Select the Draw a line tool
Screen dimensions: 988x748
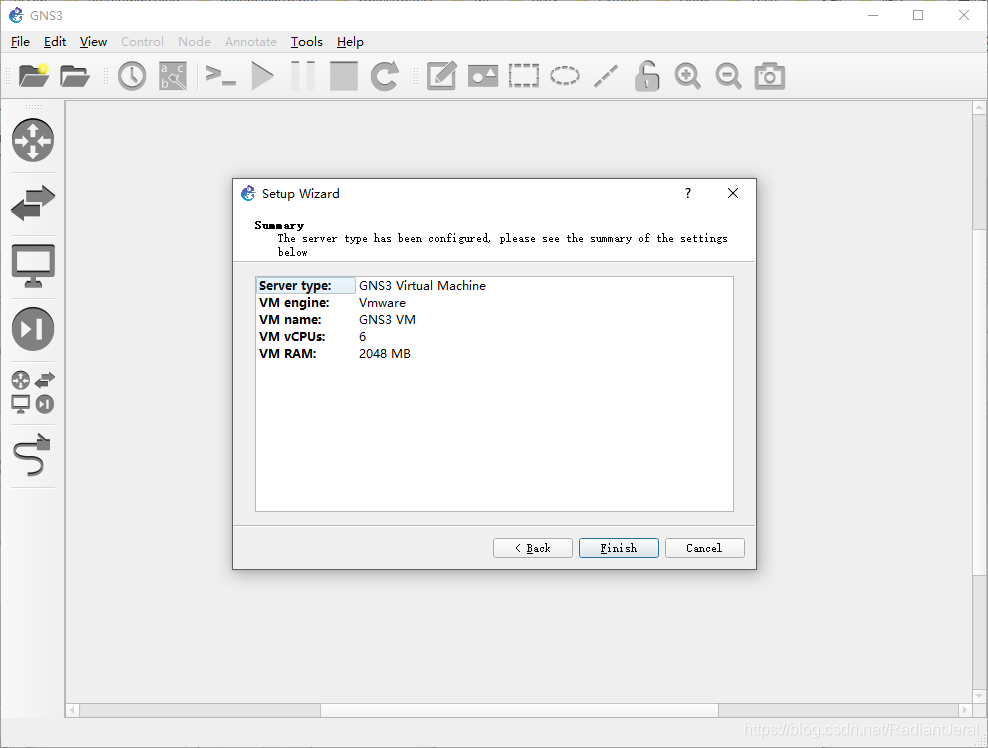[x=606, y=76]
